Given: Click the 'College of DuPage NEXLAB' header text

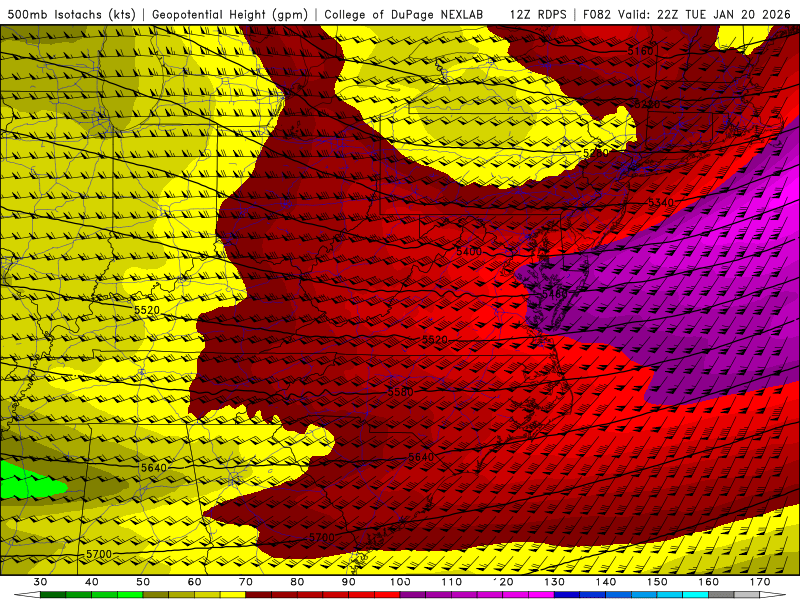Looking at the screenshot, I should coord(403,14).
